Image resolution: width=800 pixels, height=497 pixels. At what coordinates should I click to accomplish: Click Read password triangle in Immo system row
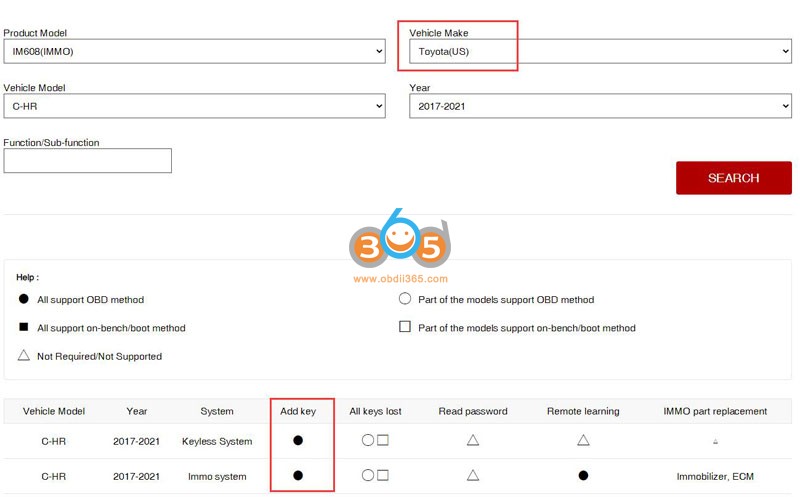click(x=473, y=476)
